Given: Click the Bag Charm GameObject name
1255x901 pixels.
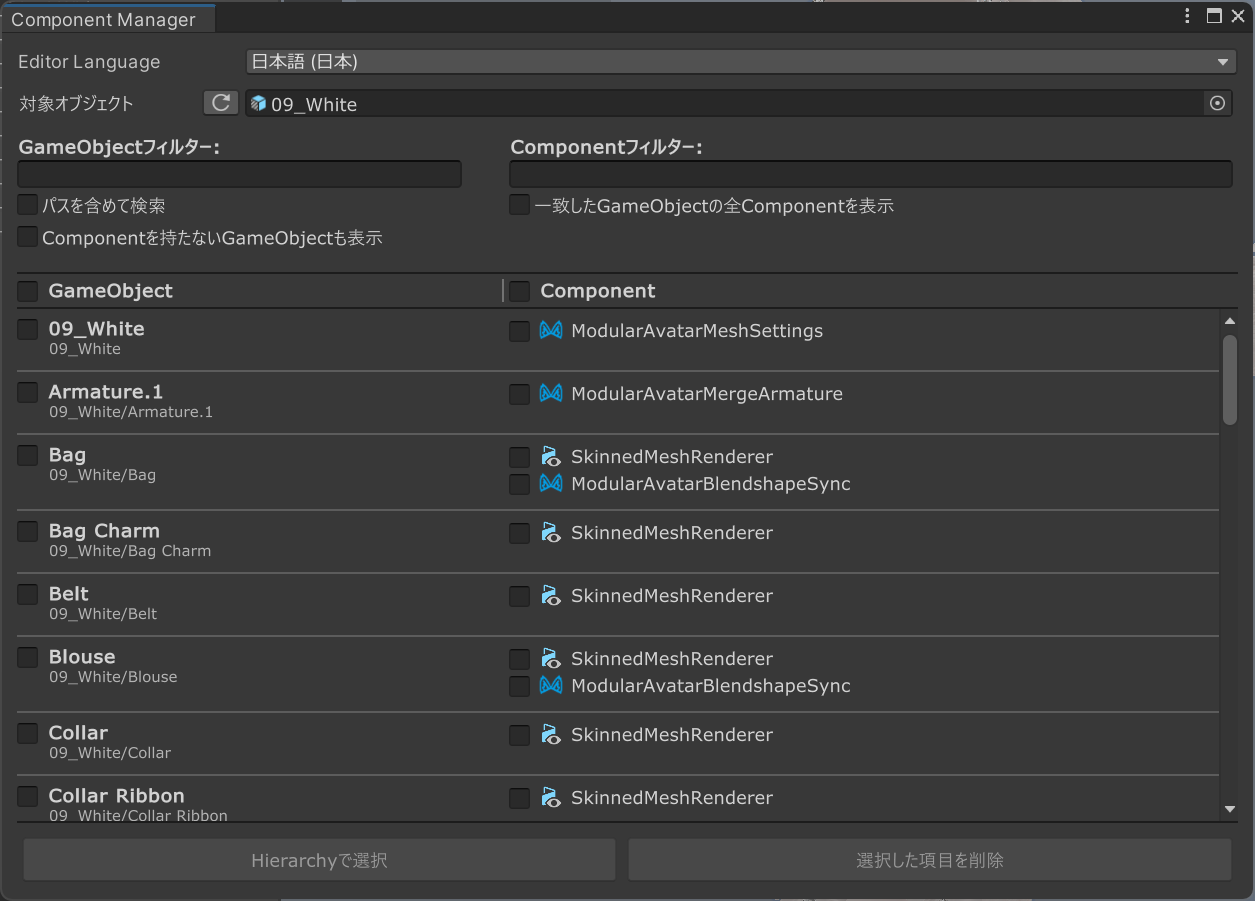Looking at the screenshot, I should pyautogui.click(x=104, y=531).
